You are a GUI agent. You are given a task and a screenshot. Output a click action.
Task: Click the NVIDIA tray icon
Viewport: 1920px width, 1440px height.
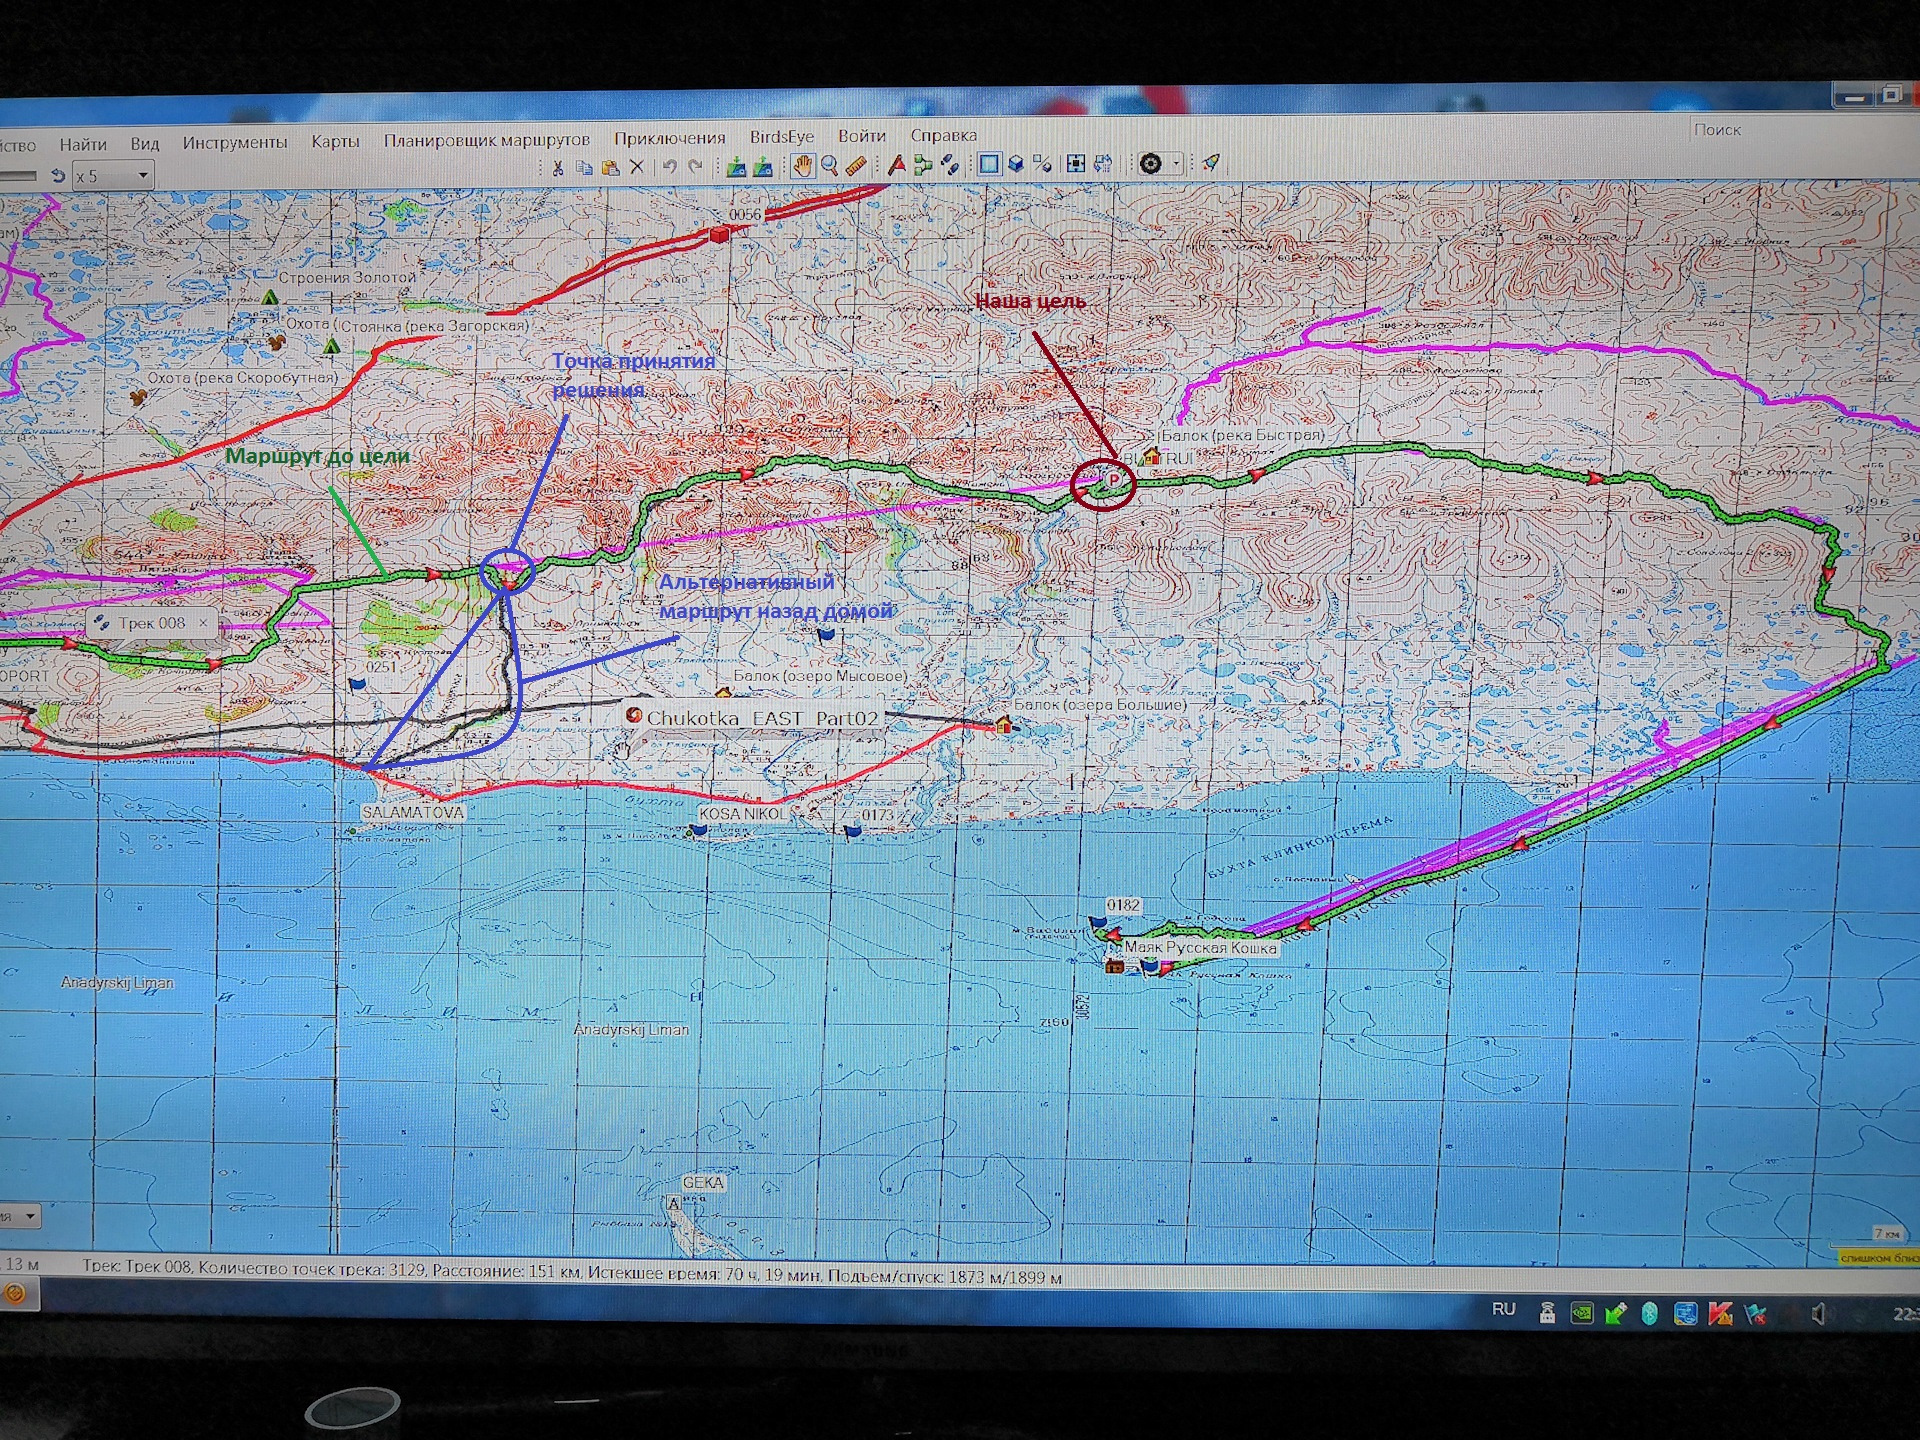coord(1581,1313)
